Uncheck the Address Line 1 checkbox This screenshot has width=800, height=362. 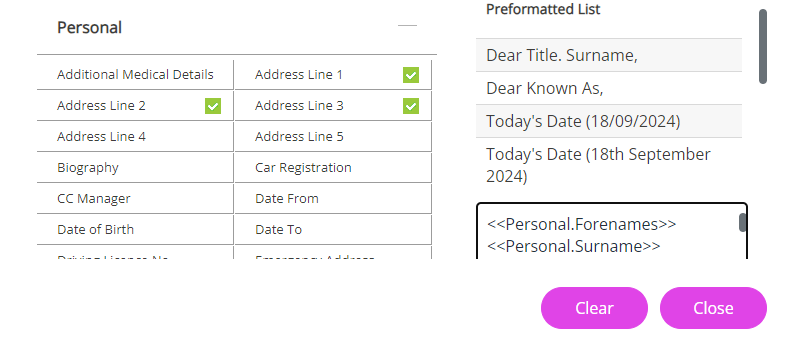tap(411, 75)
